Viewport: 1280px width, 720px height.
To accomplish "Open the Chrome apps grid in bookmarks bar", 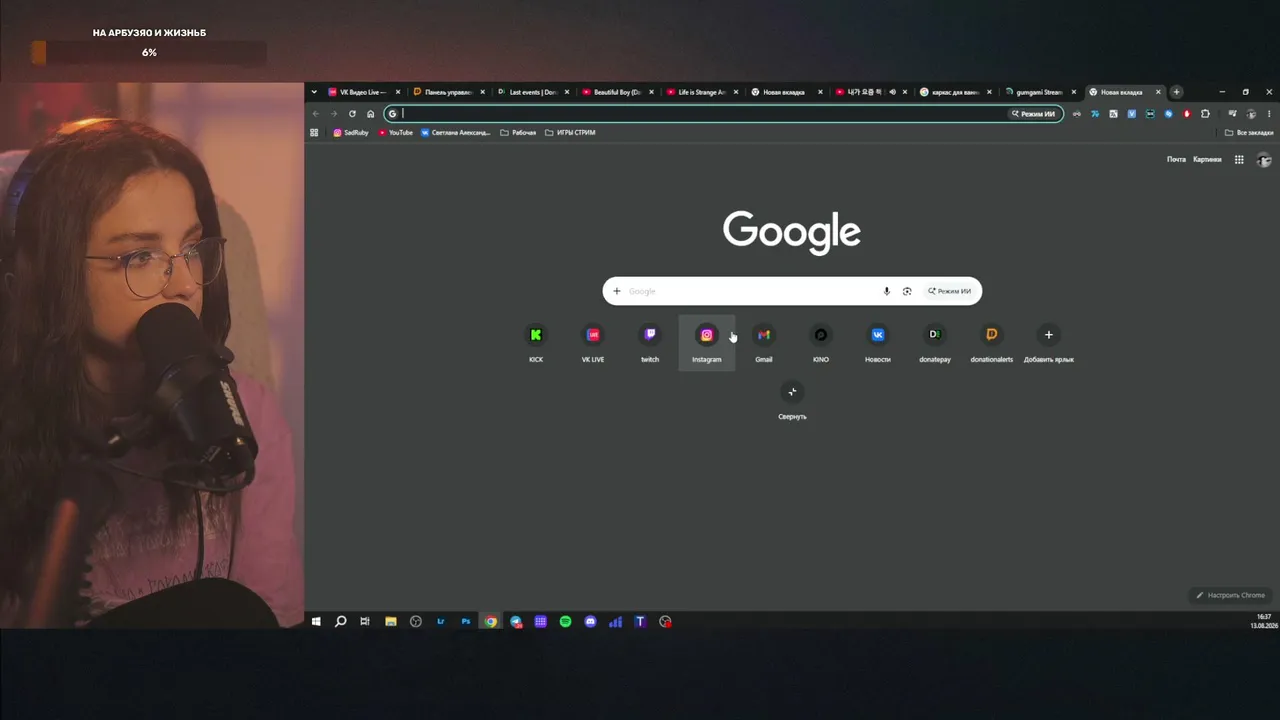I will pos(314,132).
